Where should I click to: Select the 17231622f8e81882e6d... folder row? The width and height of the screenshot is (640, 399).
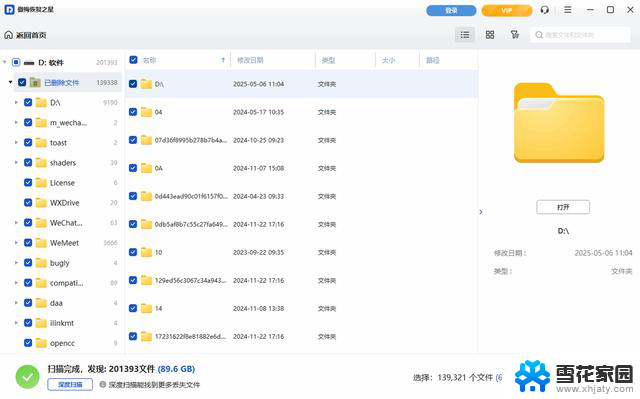pos(301,337)
